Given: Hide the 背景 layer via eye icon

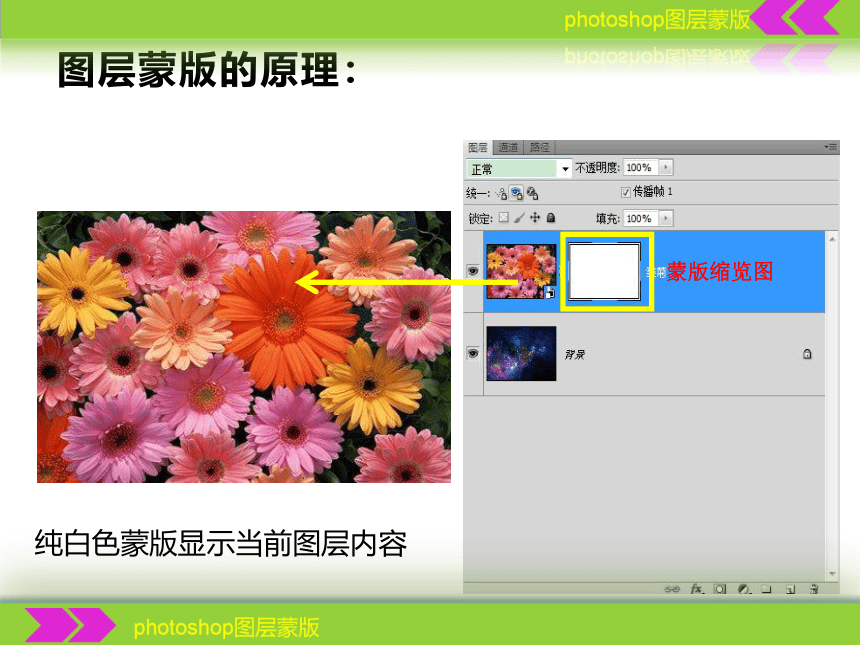Looking at the screenshot, I should pyautogui.click(x=473, y=353).
